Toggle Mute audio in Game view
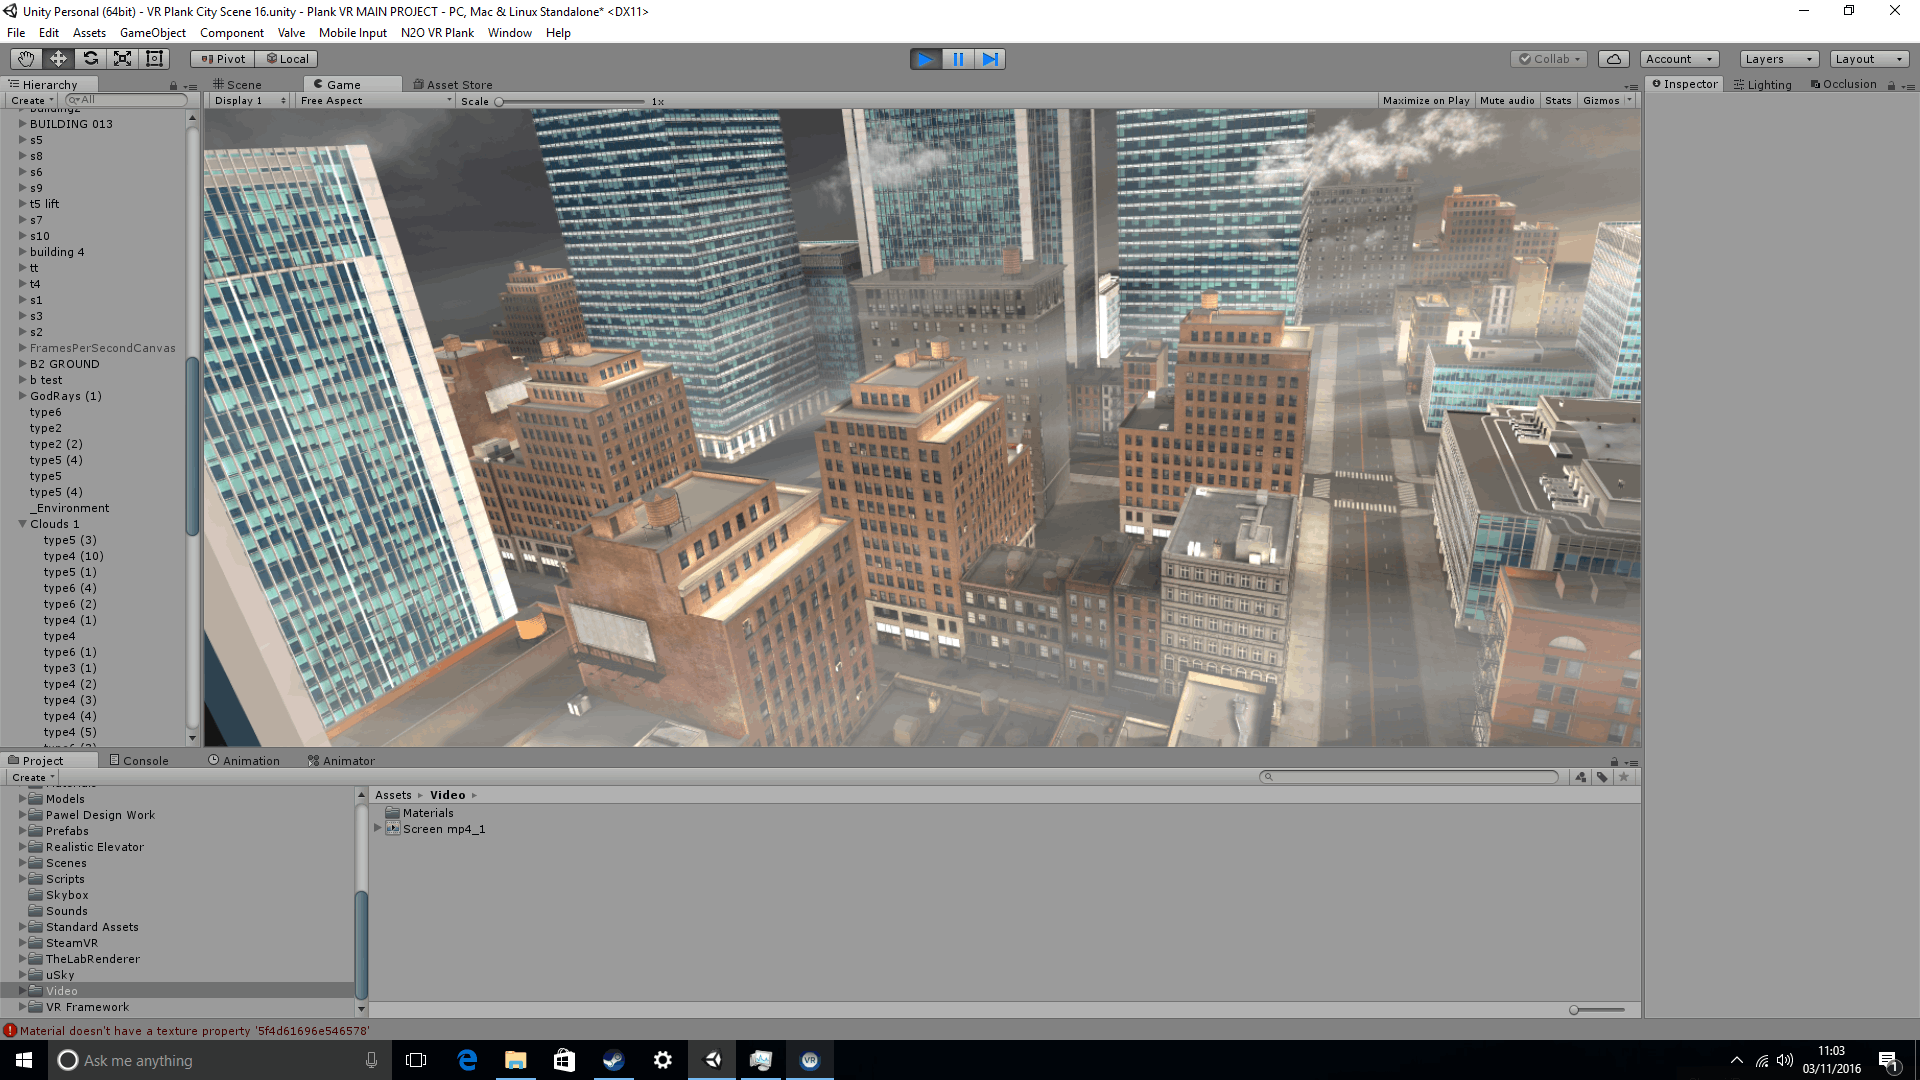 click(x=1506, y=101)
